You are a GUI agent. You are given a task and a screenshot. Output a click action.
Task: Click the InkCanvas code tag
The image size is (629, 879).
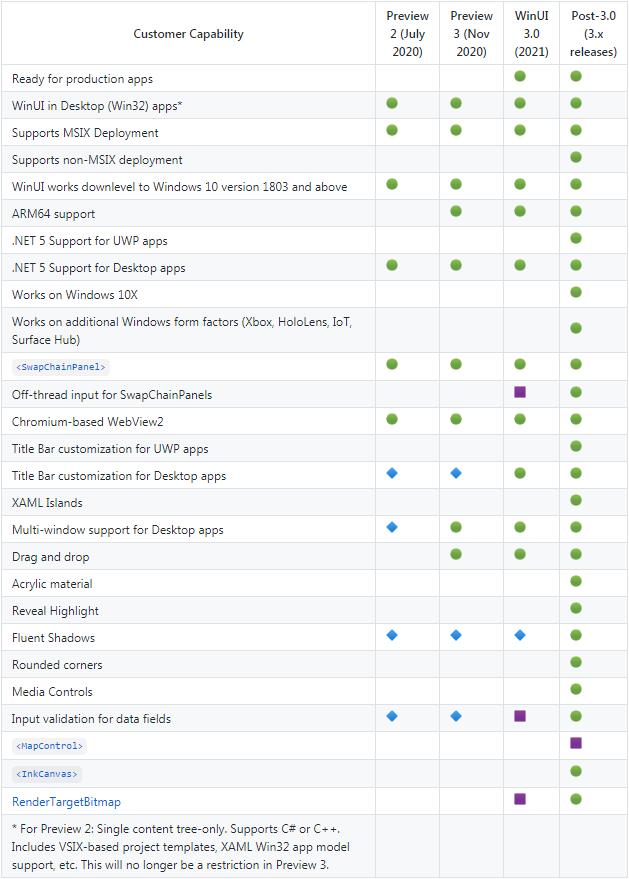tap(47, 774)
